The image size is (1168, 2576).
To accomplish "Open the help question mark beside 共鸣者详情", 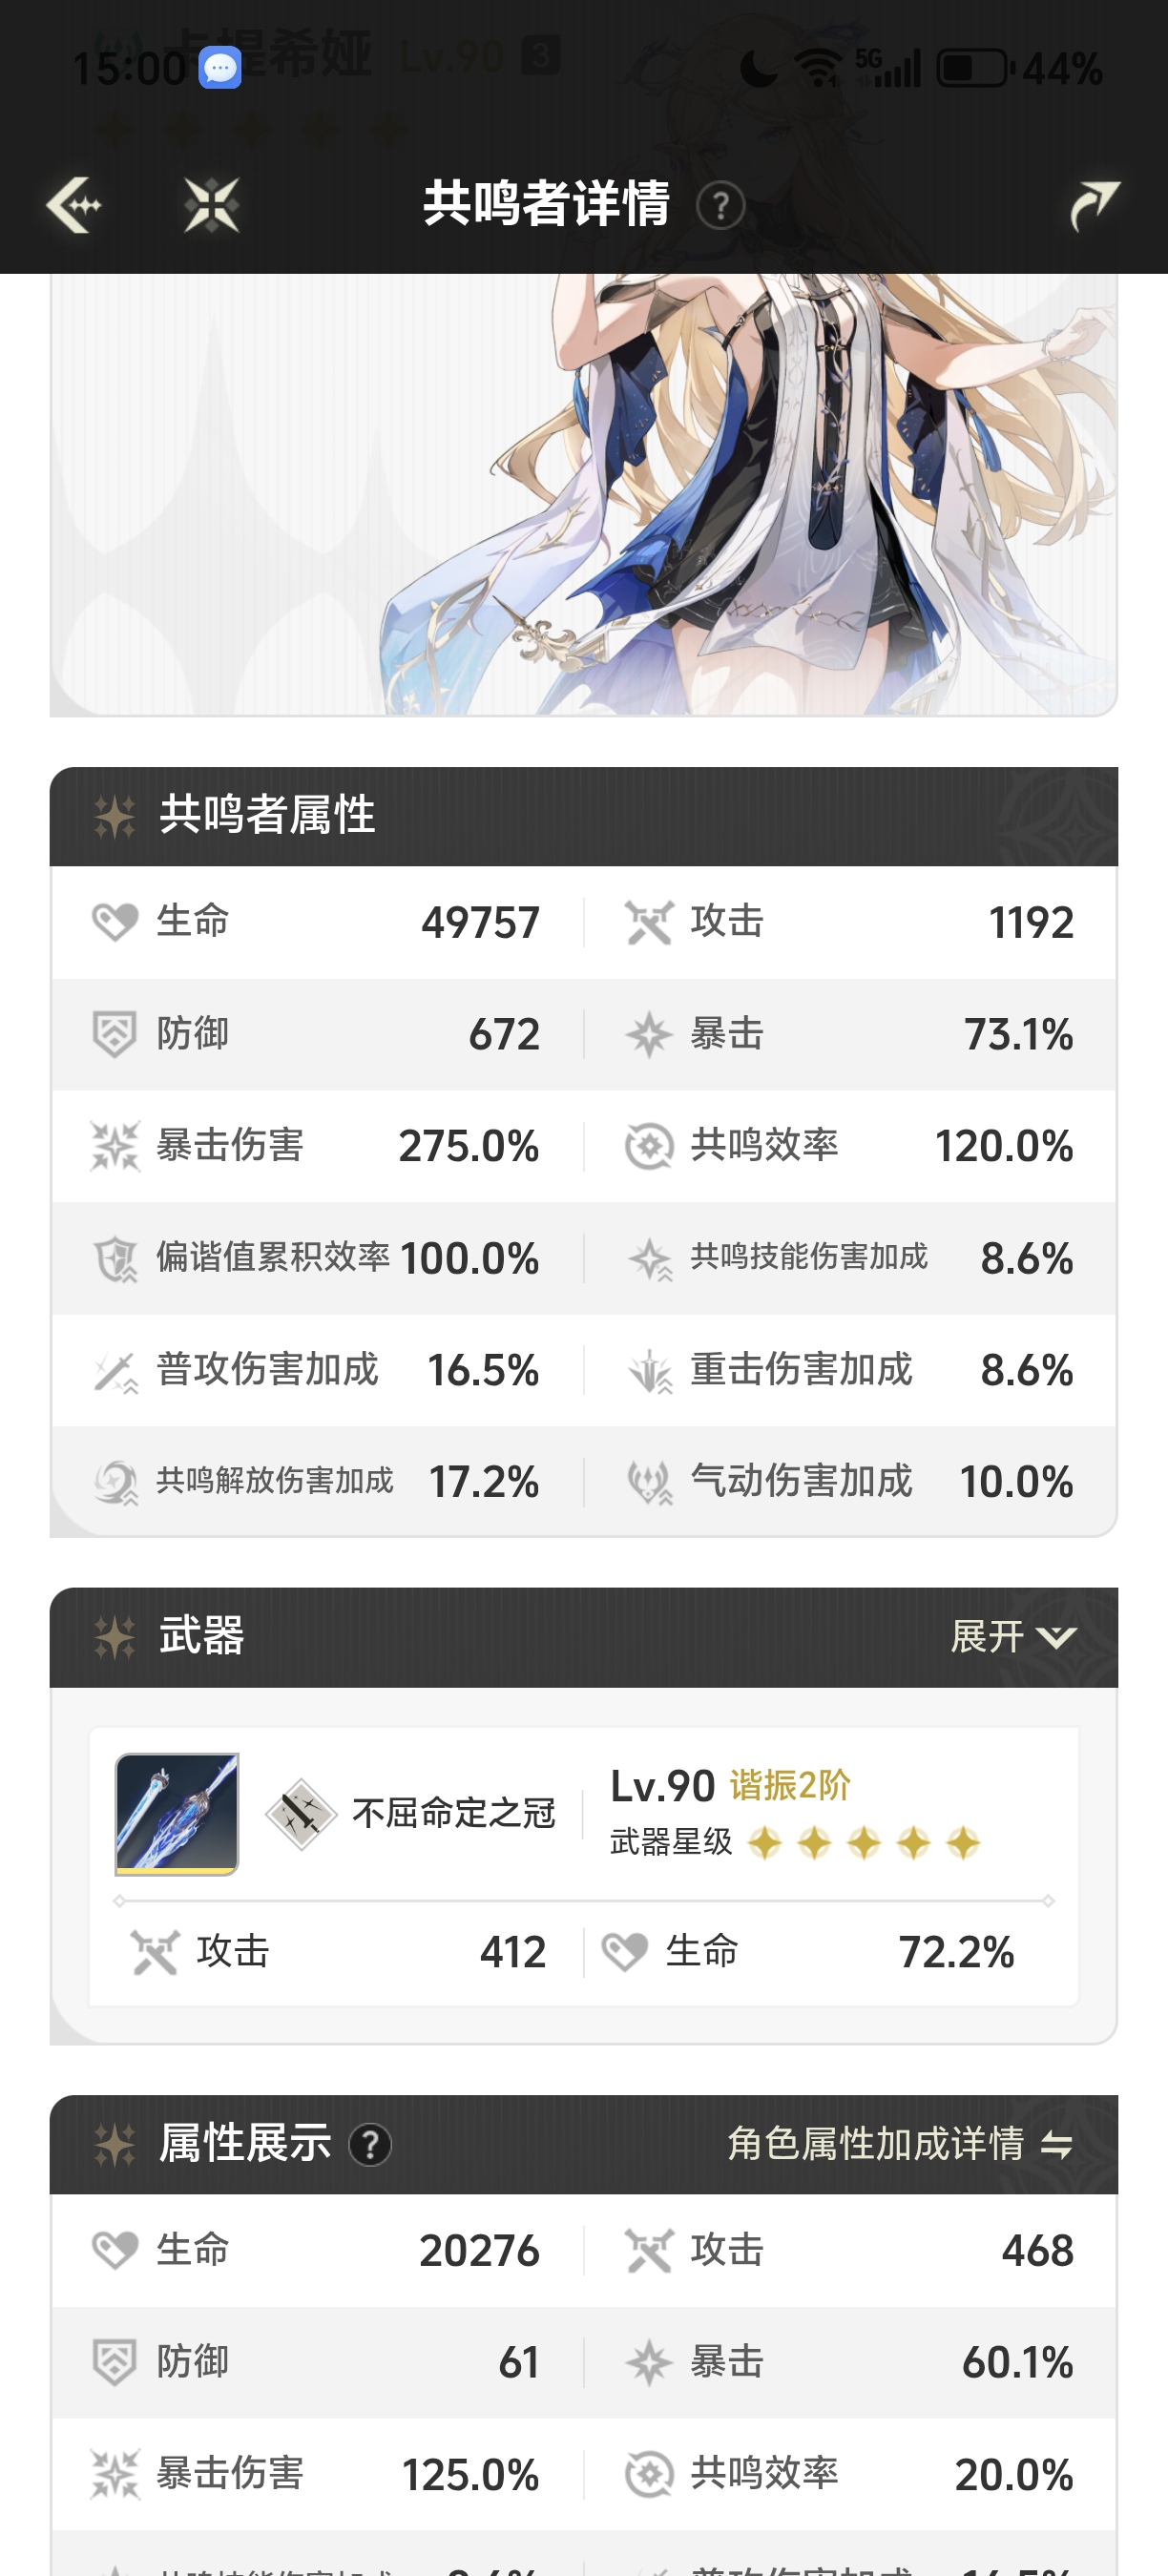I will [x=720, y=206].
